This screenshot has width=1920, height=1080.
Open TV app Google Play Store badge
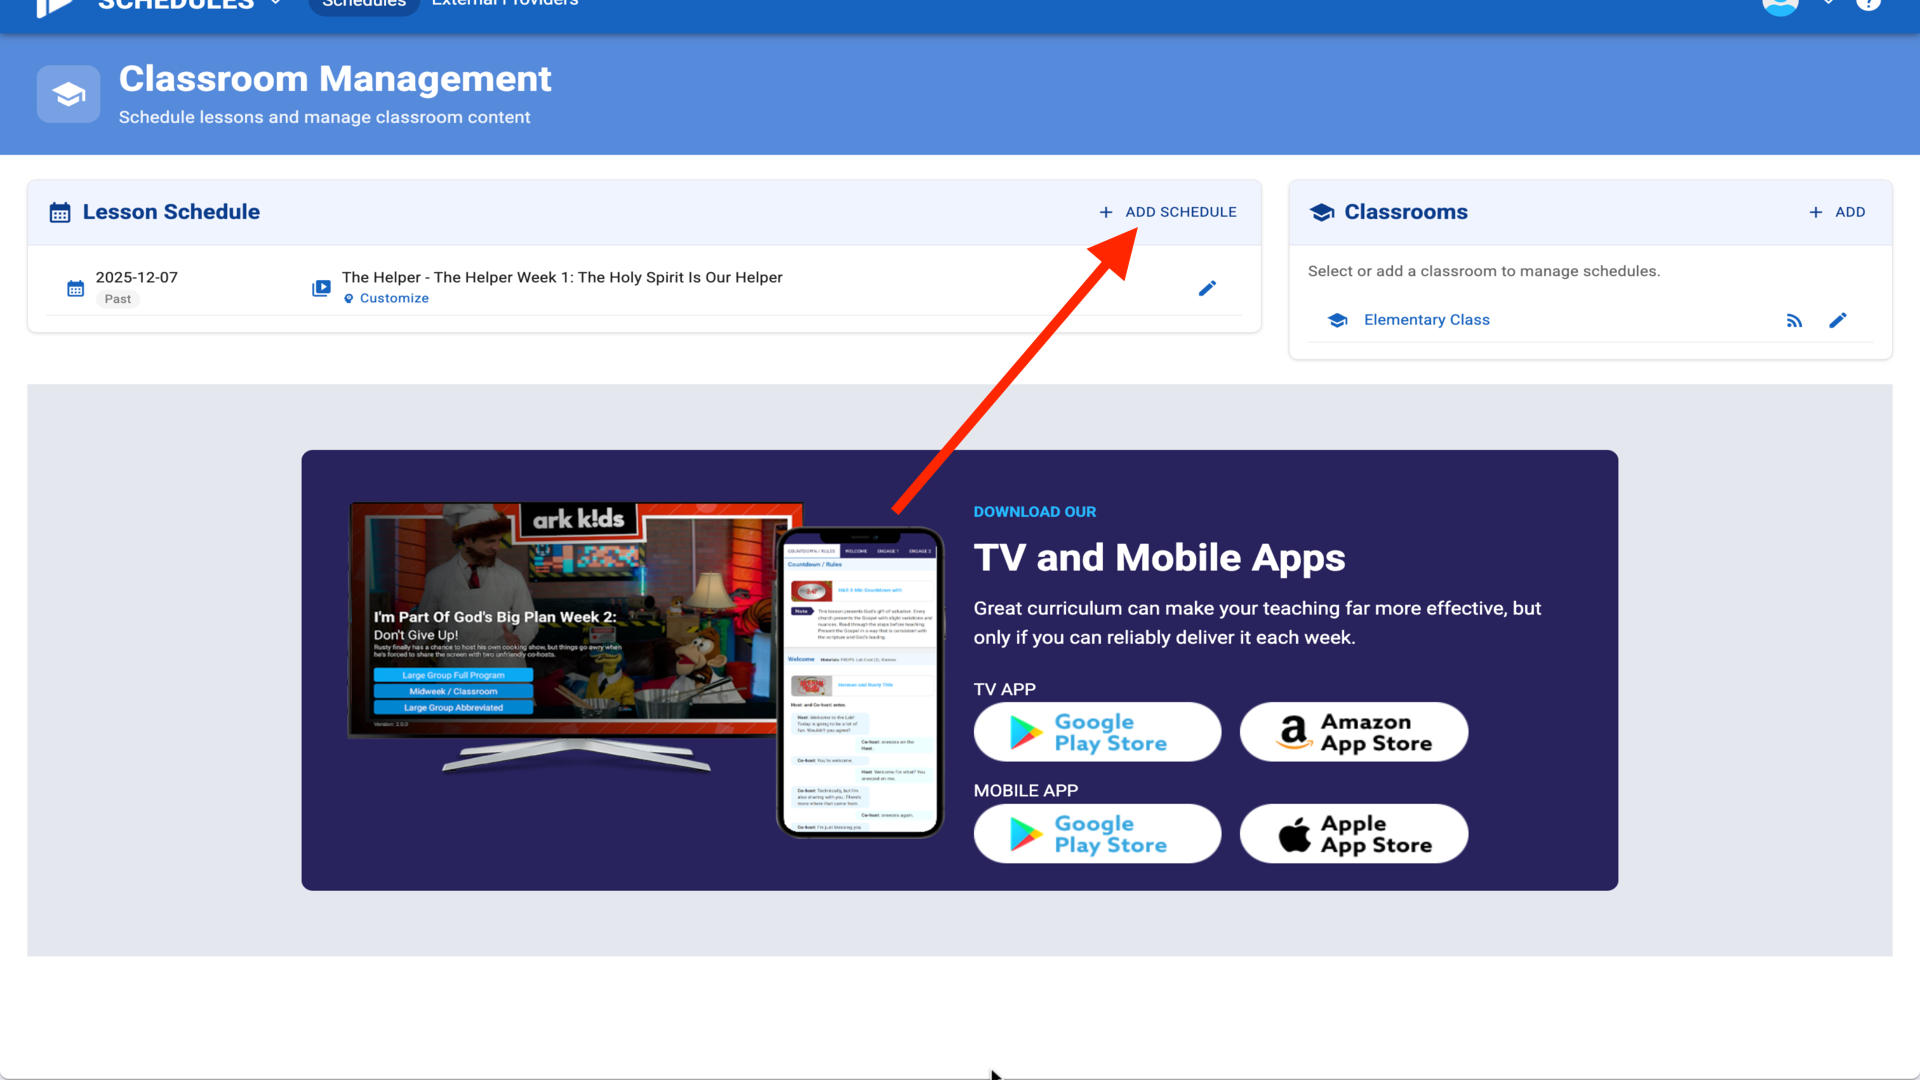click(1097, 732)
